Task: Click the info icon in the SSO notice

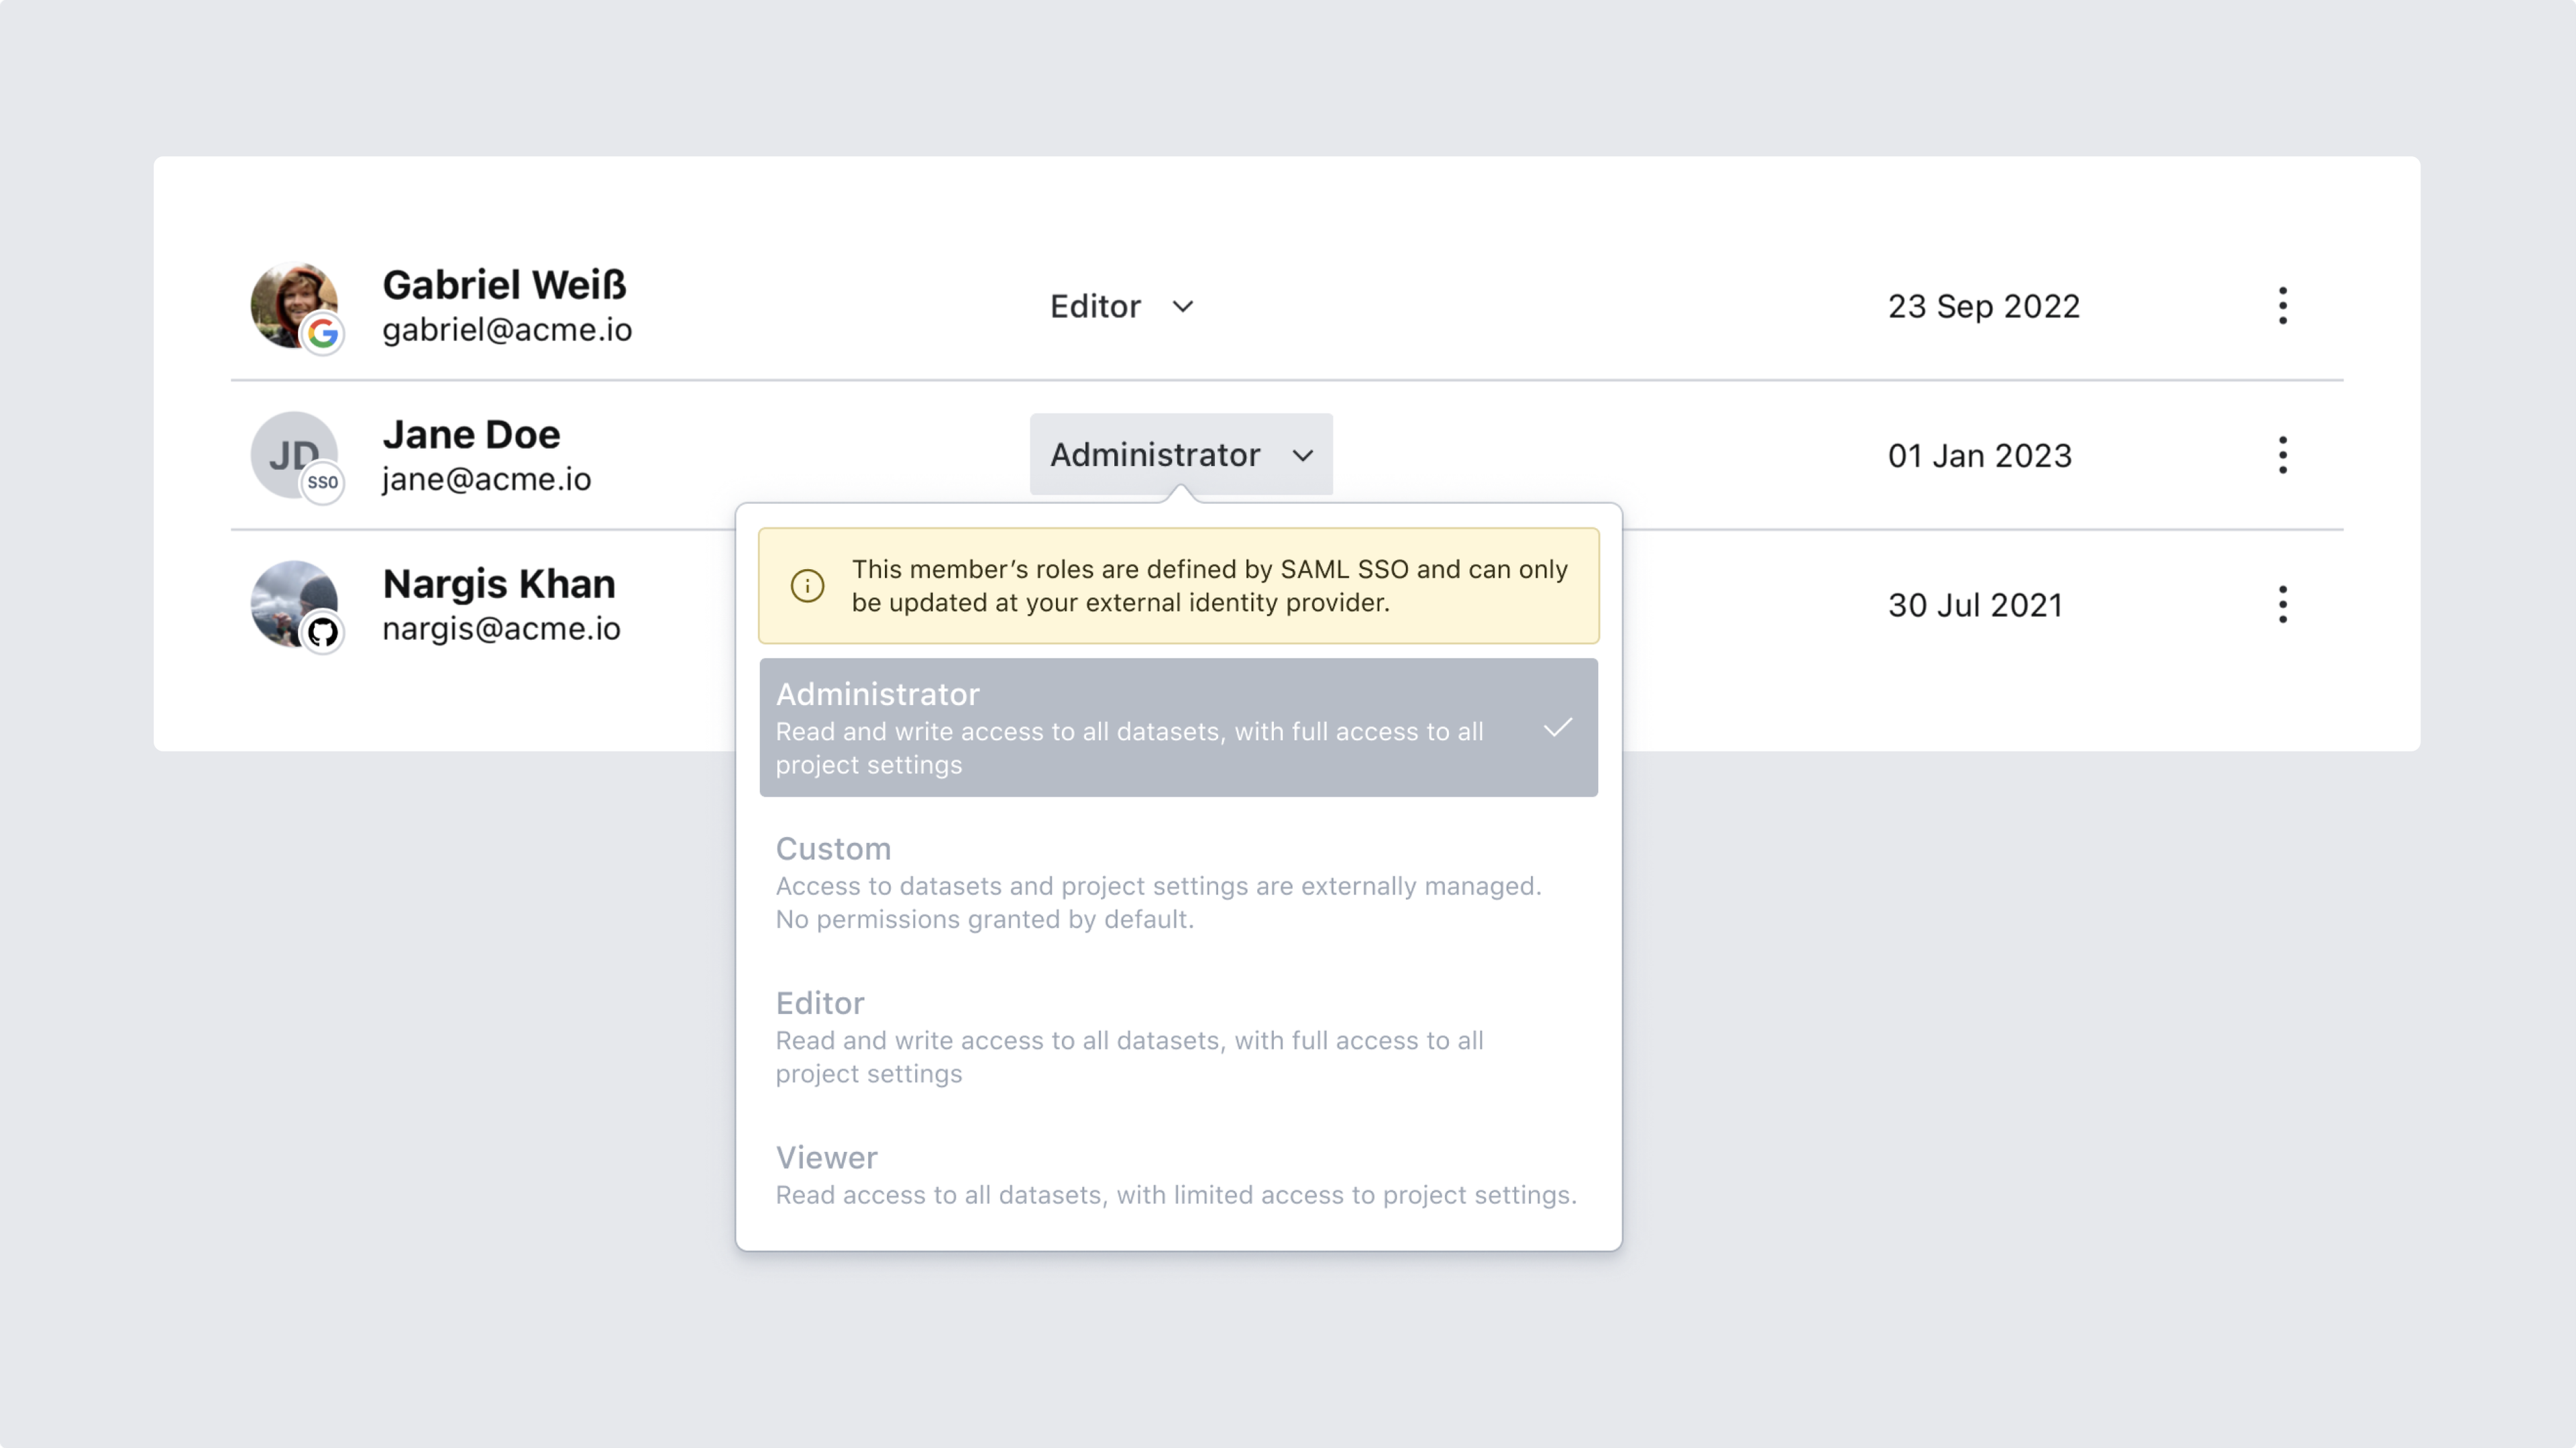Action: [x=807, y=585]
